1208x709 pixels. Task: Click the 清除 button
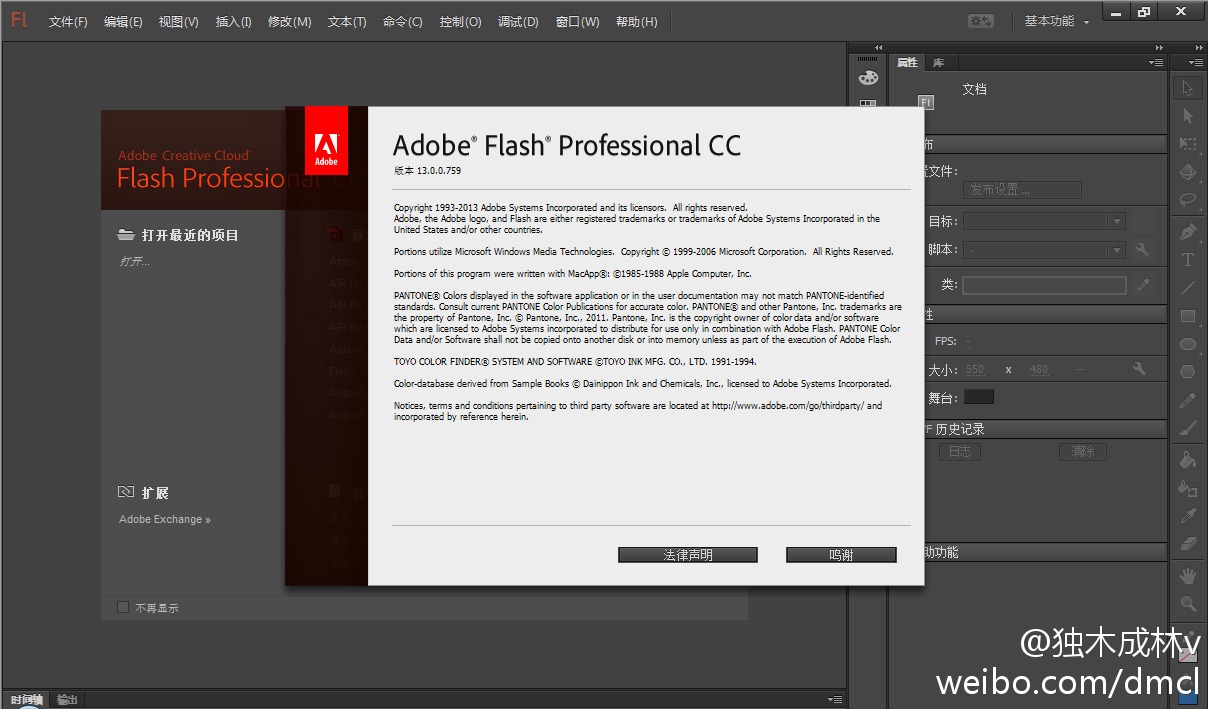[x=1083, y=452]
